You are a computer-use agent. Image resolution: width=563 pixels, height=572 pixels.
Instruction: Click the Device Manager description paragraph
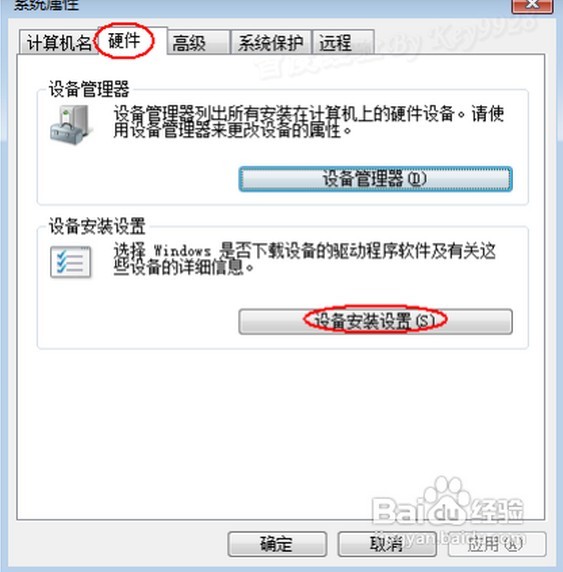(x=309, y=122)
